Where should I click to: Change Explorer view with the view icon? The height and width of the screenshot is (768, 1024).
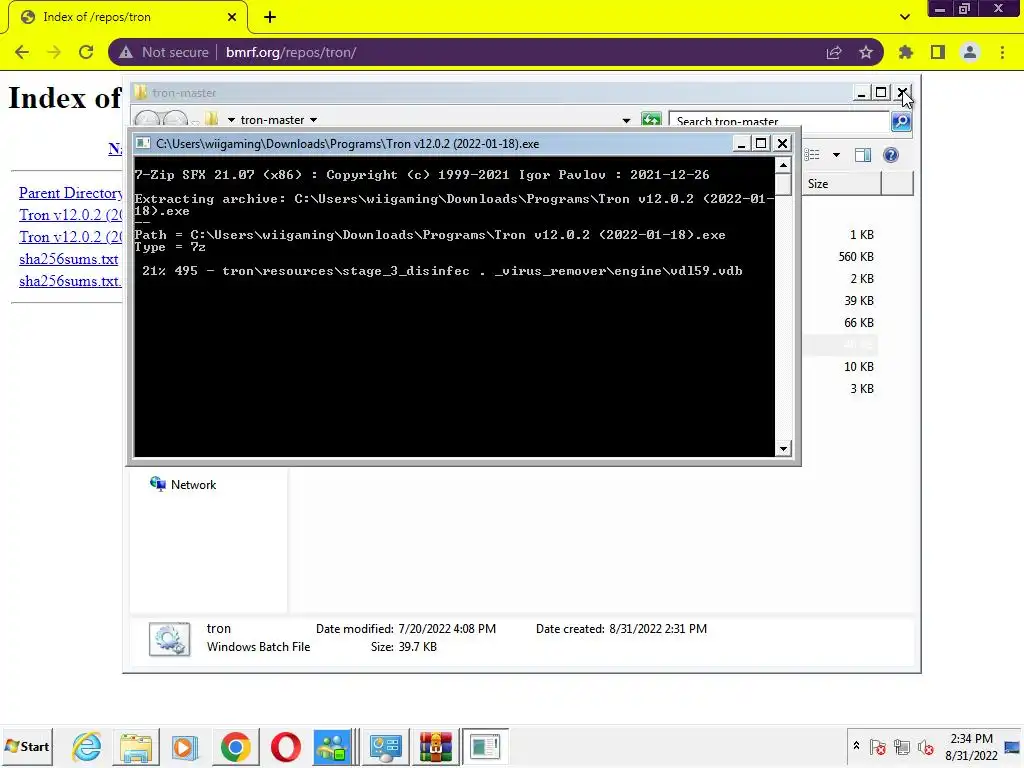[x=812, y=155]
